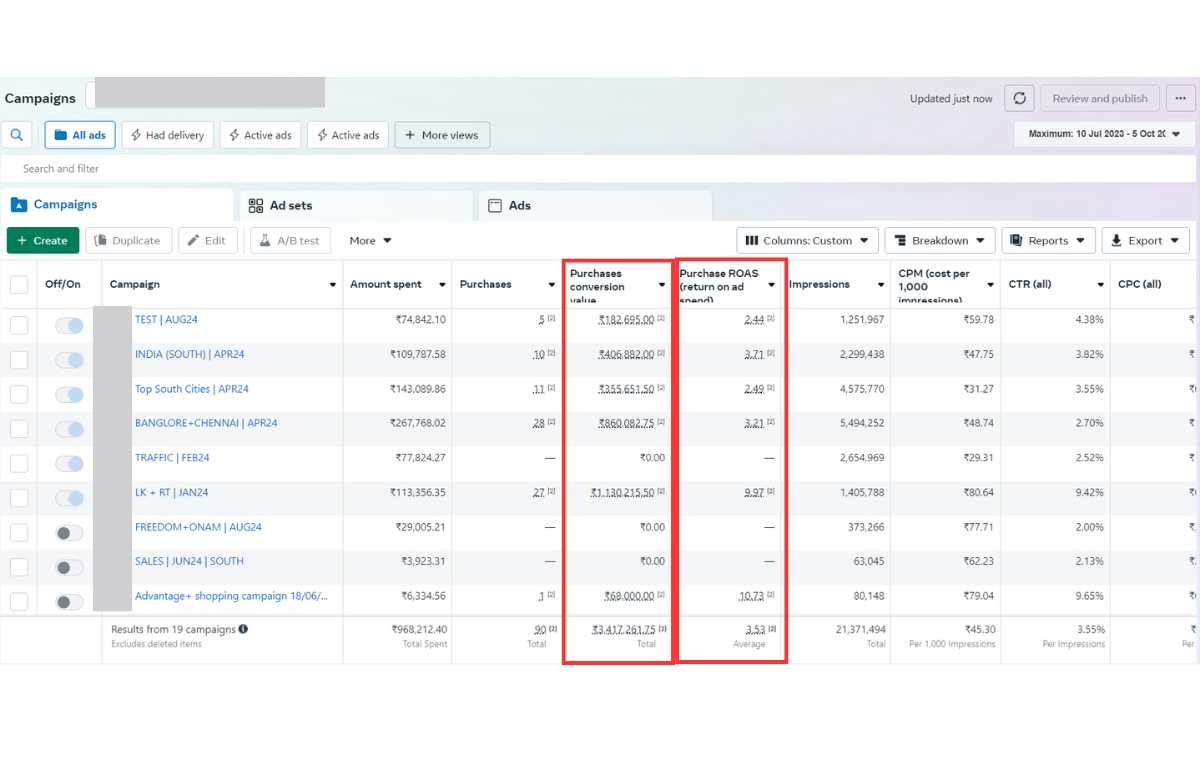Click the A/B test flask button
The width and height of the screenshot is (1200, 768).
pos(290,240)
